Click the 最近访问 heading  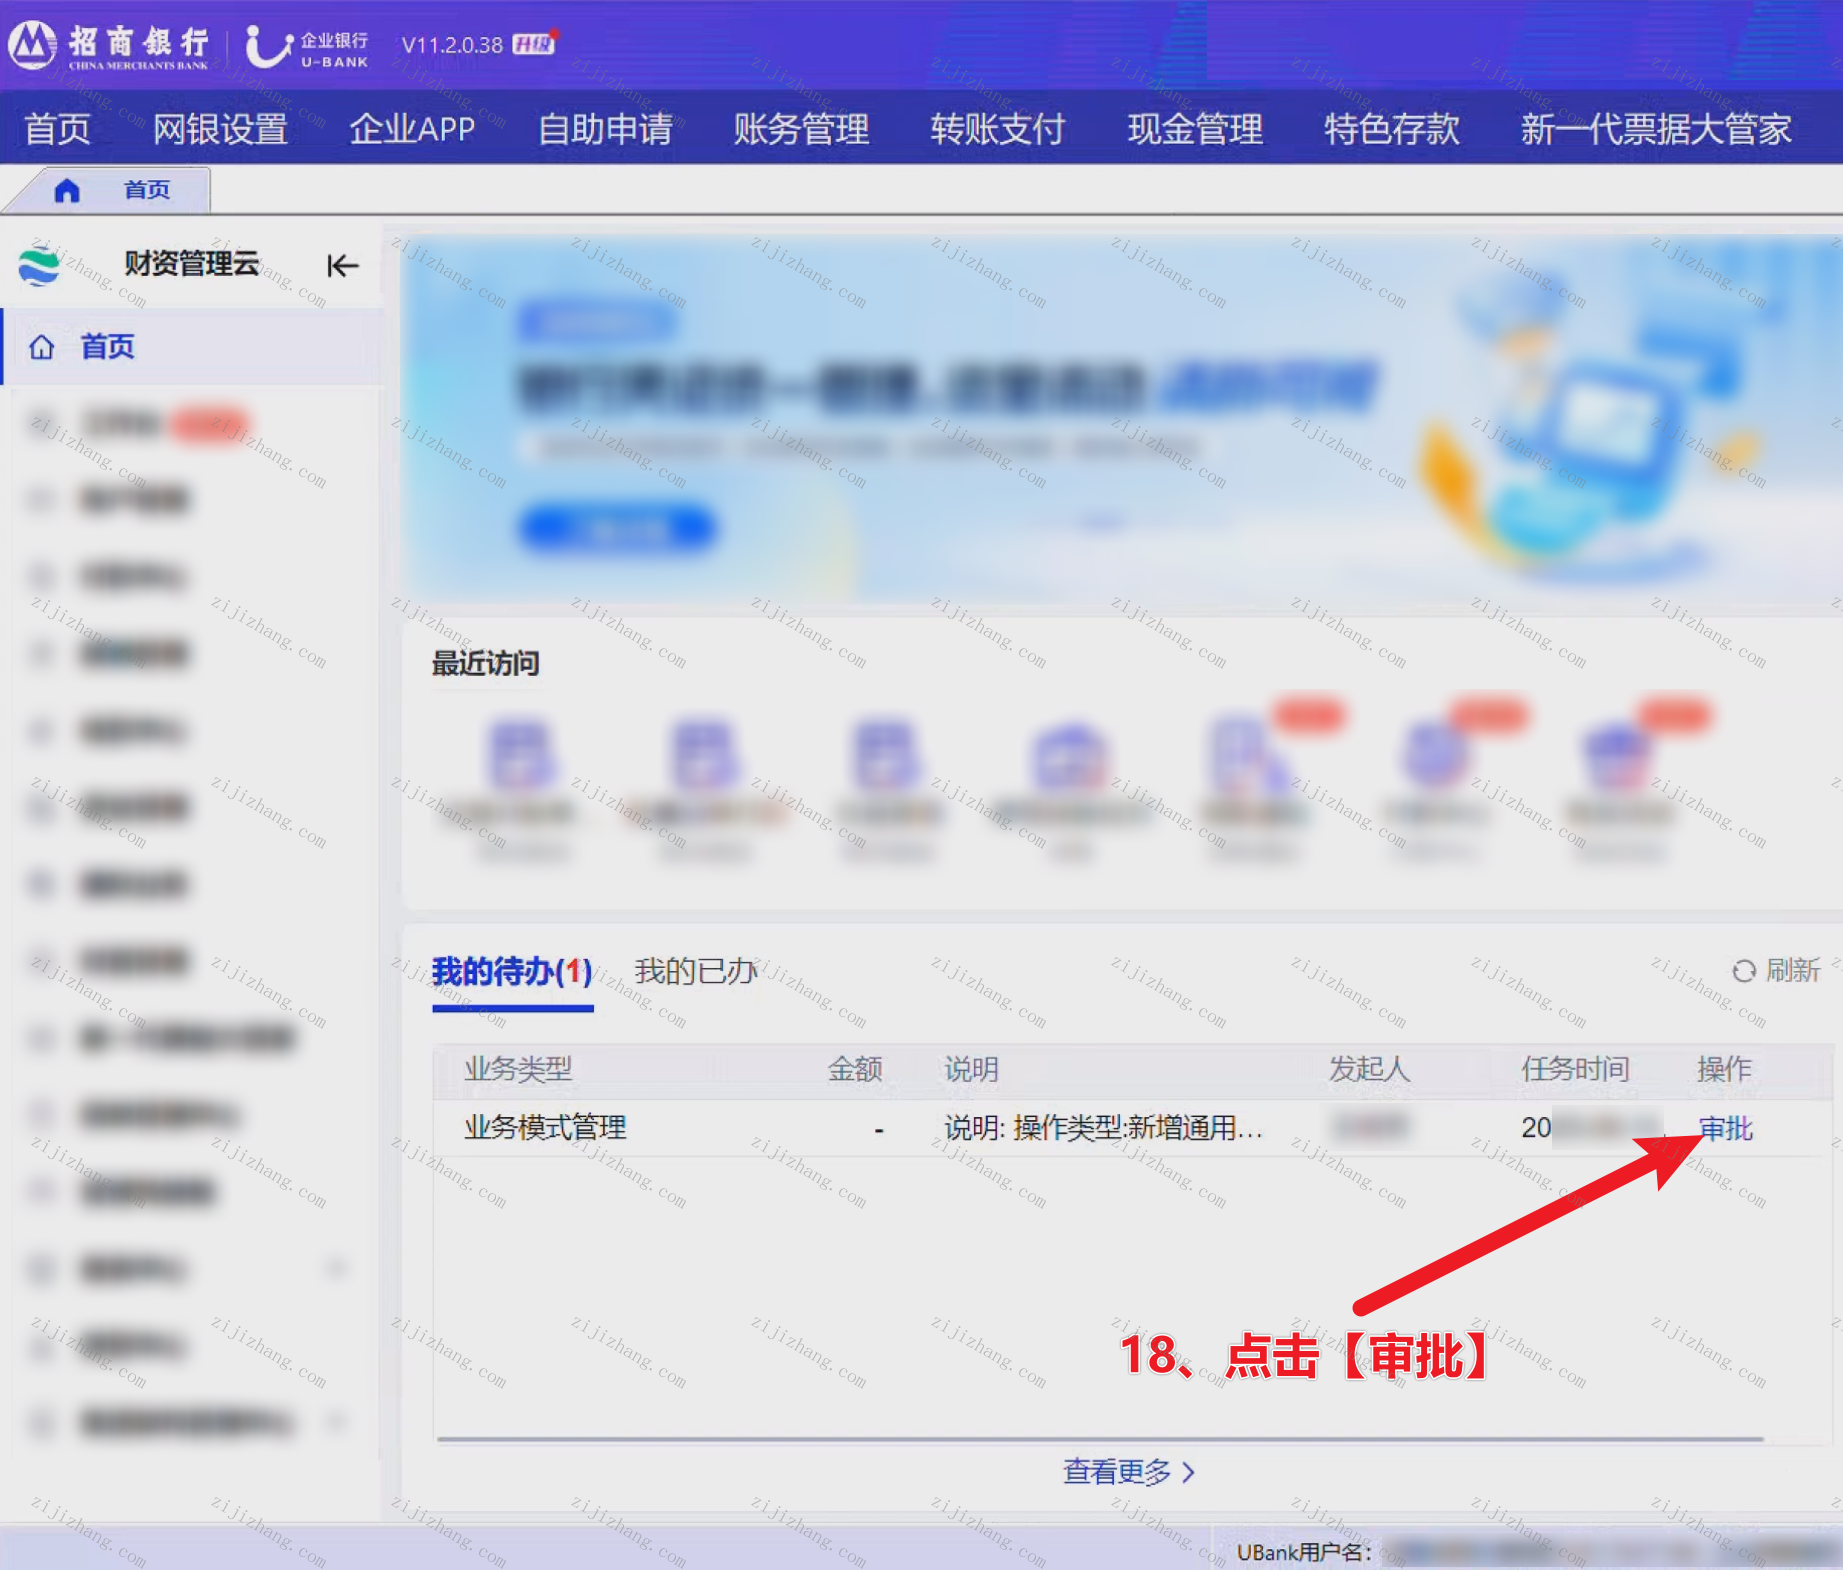tap(485, 663)
